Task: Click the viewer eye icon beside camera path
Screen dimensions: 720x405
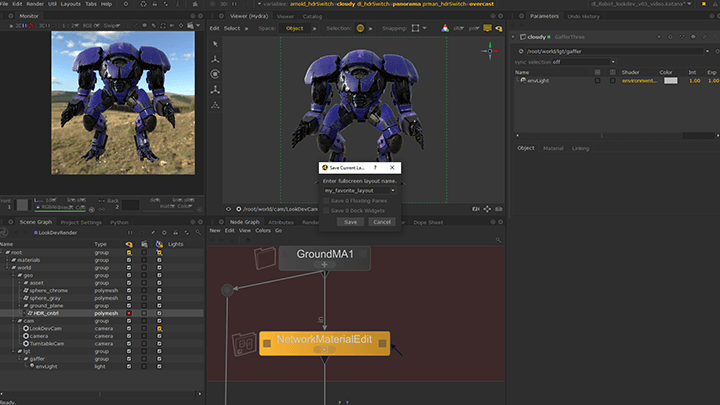Action: pos(229,209)
